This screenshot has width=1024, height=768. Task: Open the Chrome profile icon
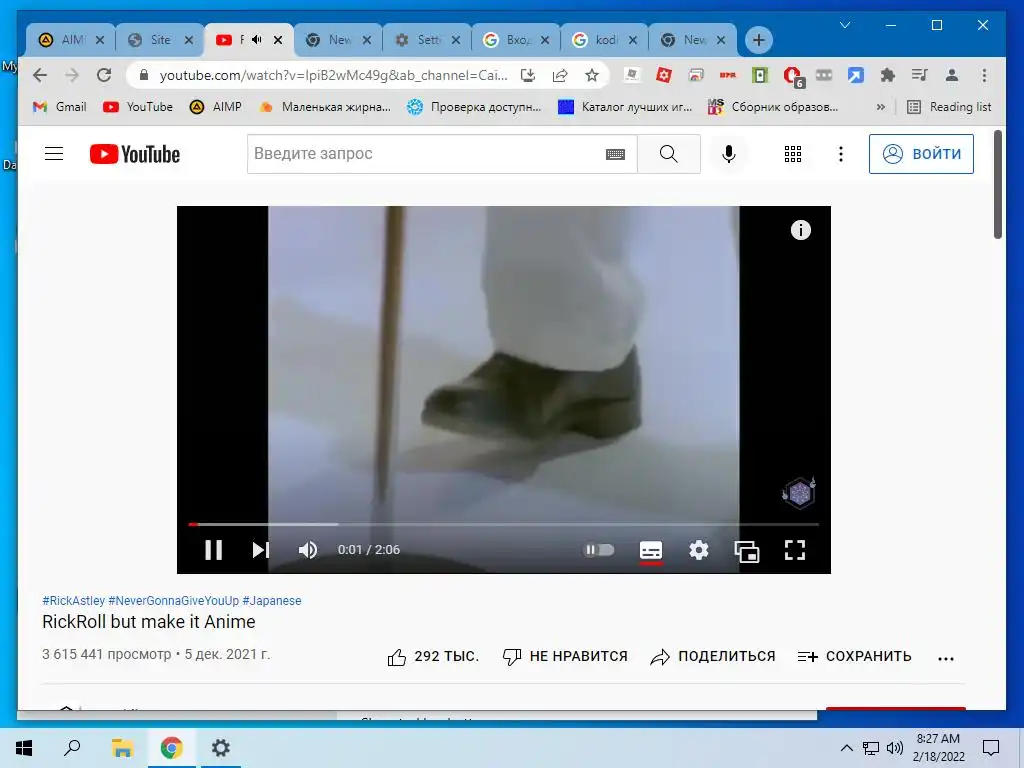point(952,75)
